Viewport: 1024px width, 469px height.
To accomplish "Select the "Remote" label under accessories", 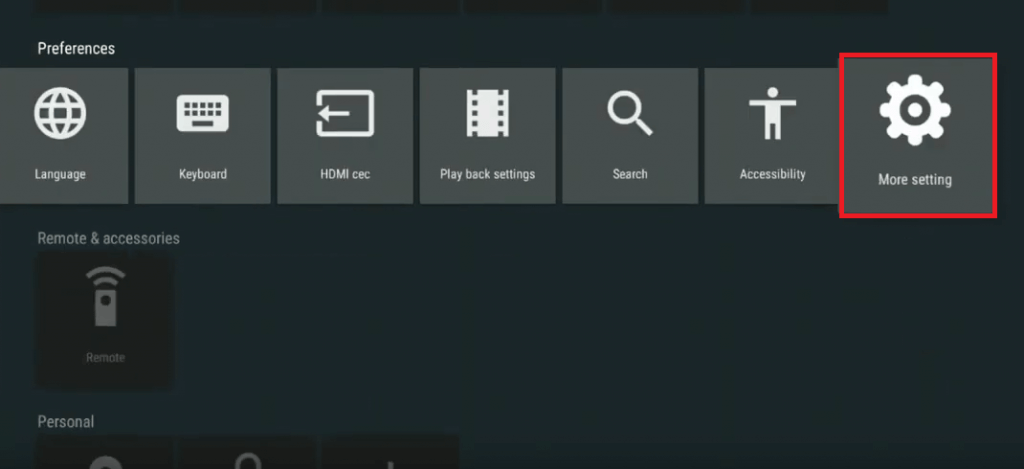I will (x=105, y=357).
